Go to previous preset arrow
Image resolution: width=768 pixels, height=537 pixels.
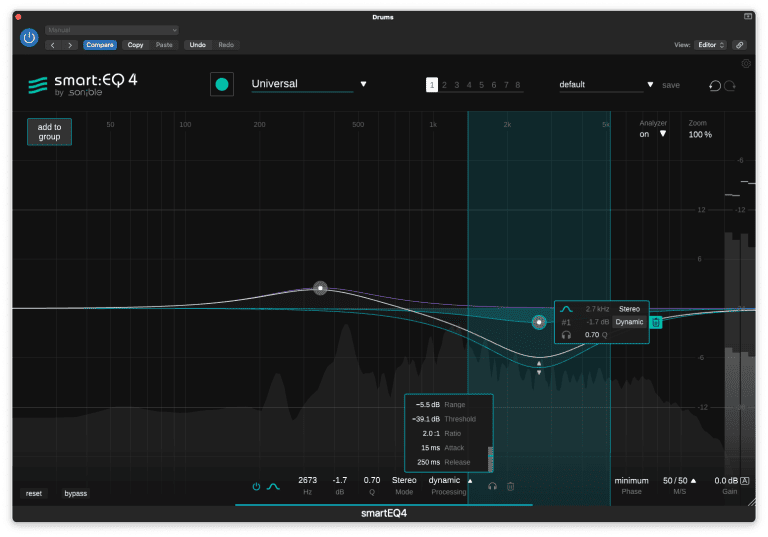(x=53, y=45)
